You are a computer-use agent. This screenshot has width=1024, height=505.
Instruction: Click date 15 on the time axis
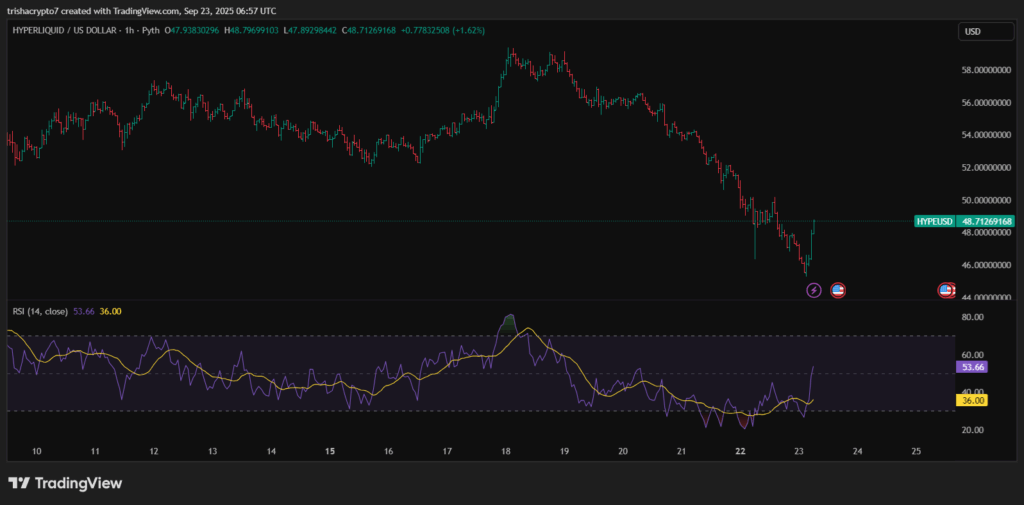coord(329,452)
